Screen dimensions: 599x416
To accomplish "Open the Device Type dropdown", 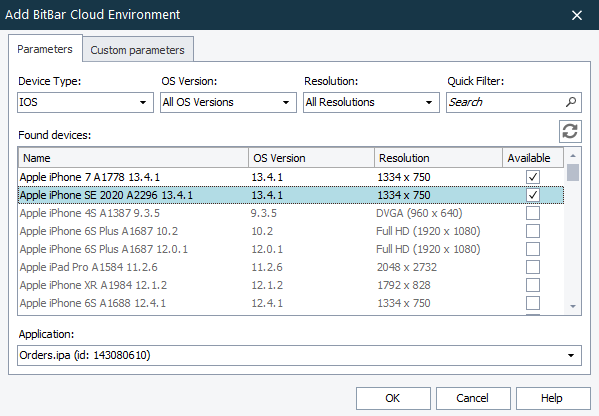I will [x=85, y=102].
